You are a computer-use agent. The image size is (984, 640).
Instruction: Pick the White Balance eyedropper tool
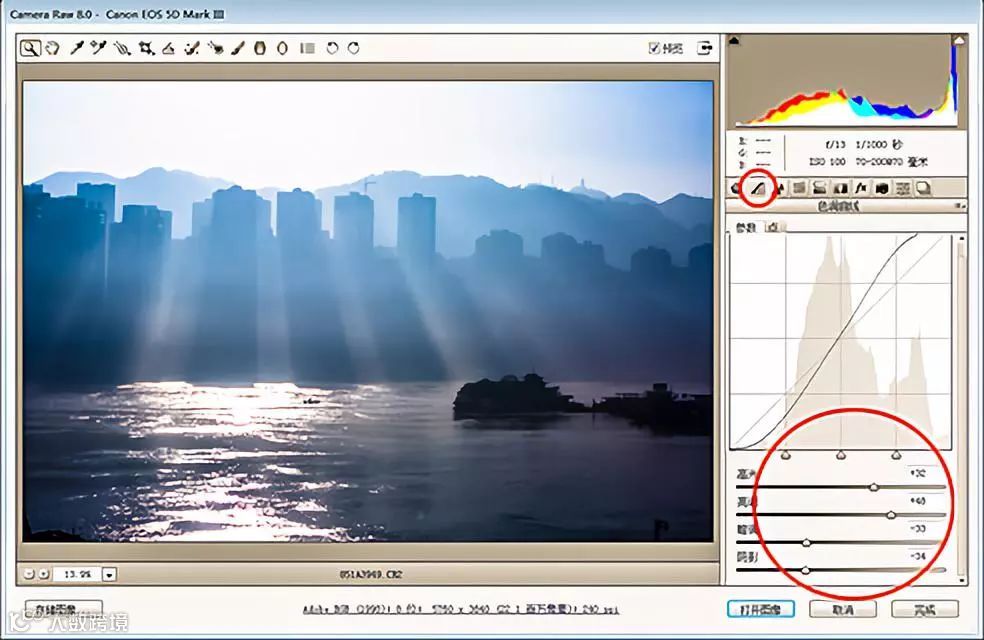click(77, 48)
